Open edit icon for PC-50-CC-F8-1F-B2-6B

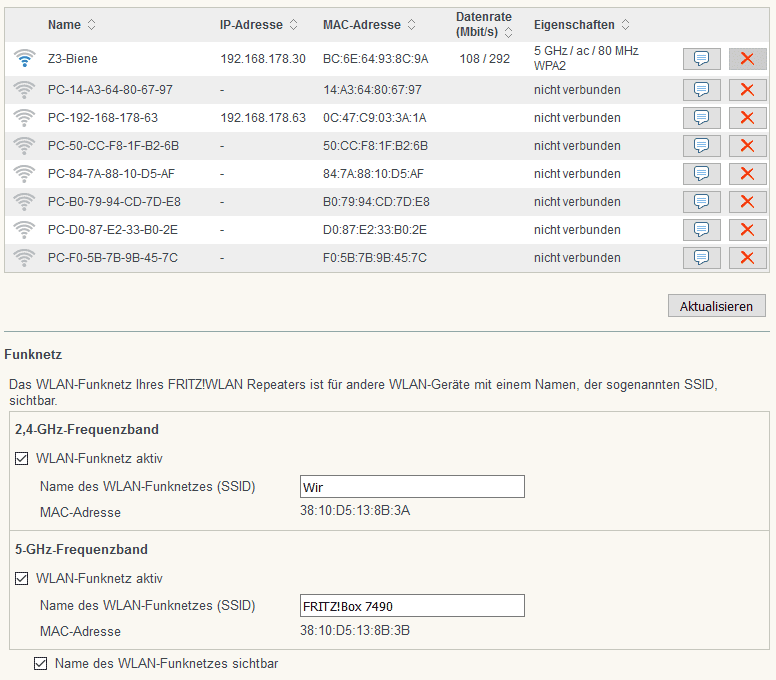tap(701, 146)
